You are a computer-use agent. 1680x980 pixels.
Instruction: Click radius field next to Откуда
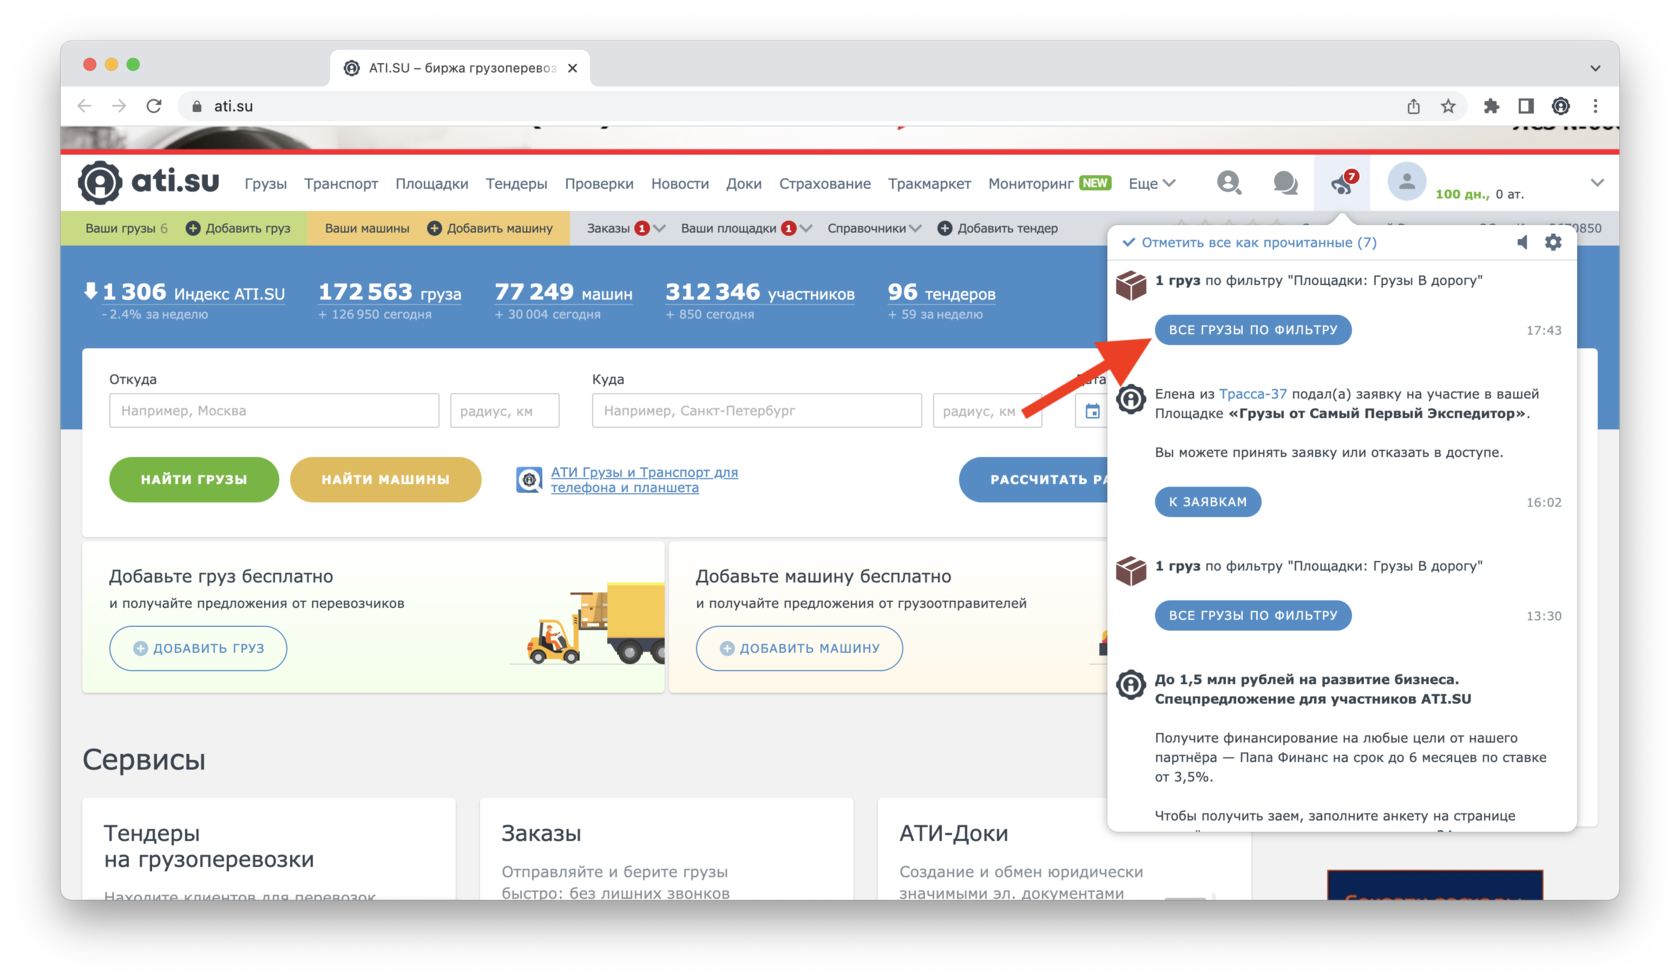click(x=505, y=410)
